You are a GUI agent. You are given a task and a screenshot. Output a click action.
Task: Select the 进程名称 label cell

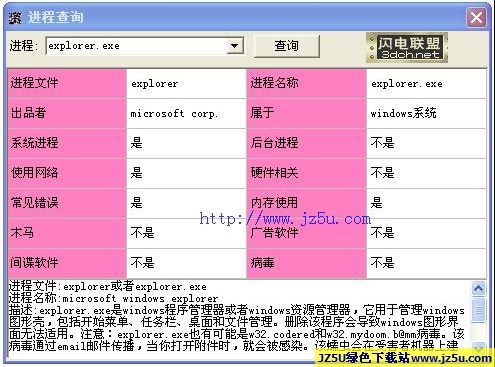pos(306,83)
